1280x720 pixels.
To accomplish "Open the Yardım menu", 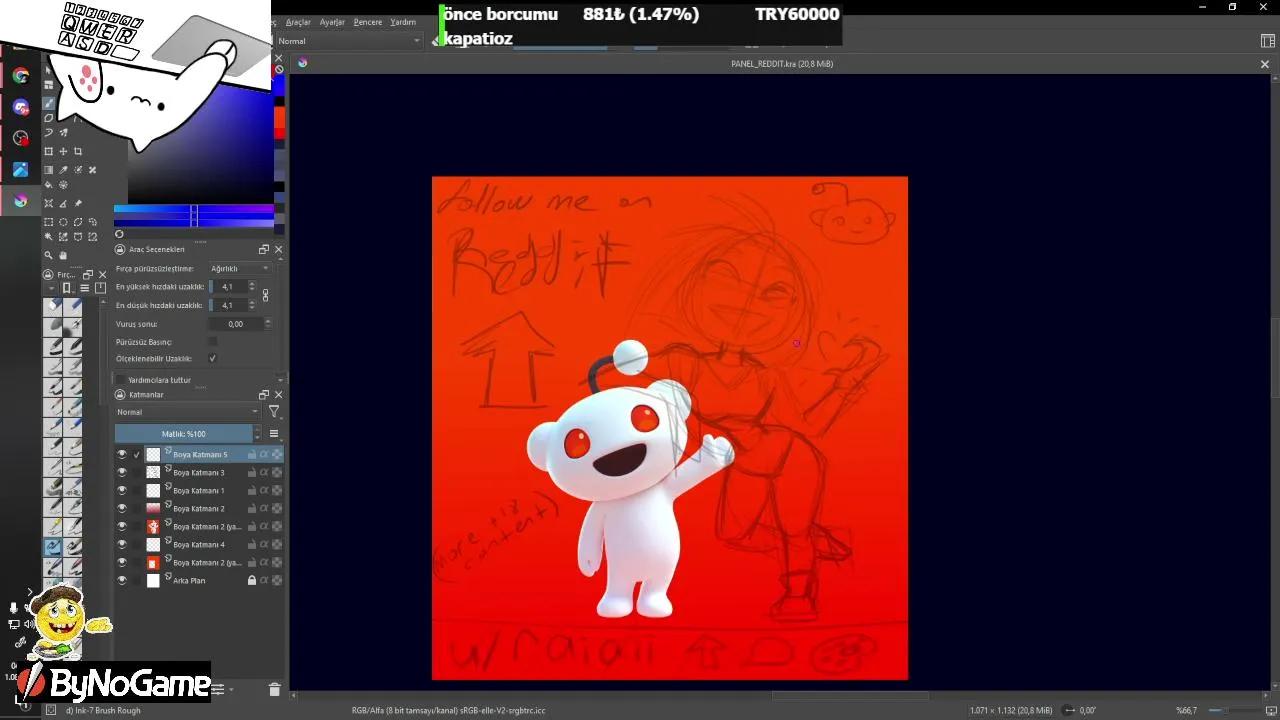I will 403,22.
